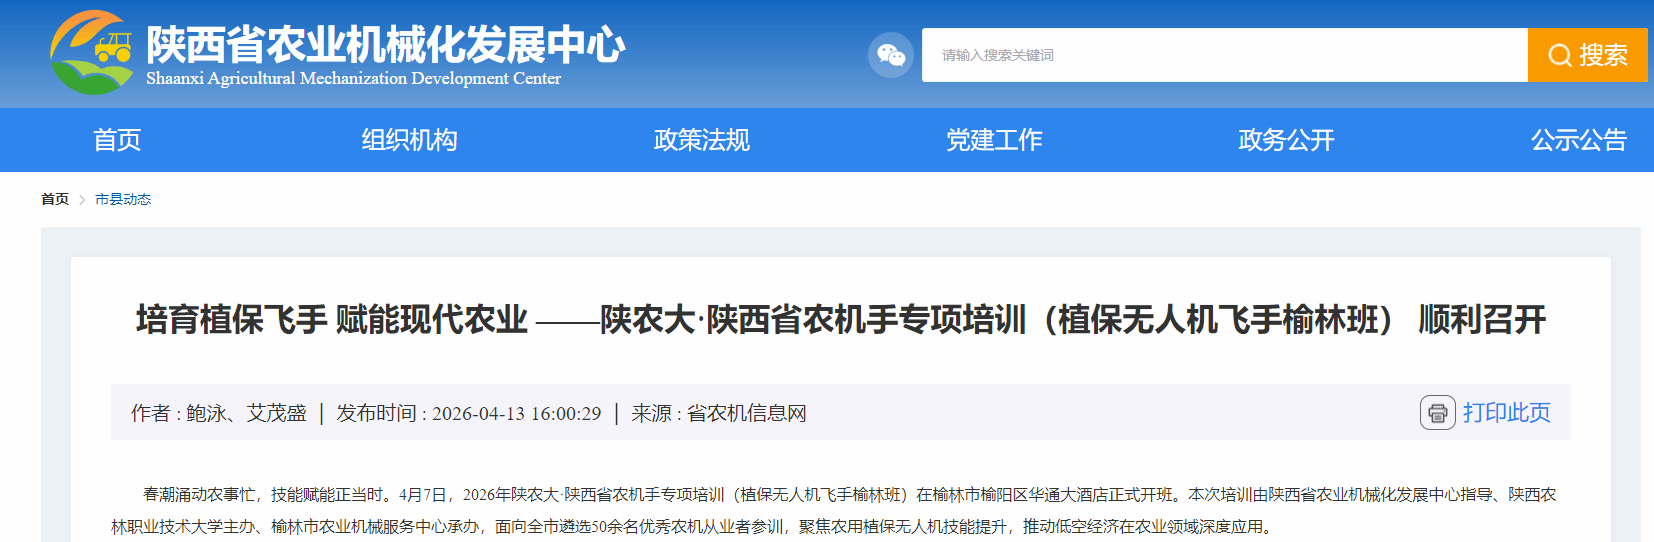Click the tractor logo of the site
1654x542 pixels.
92,52
